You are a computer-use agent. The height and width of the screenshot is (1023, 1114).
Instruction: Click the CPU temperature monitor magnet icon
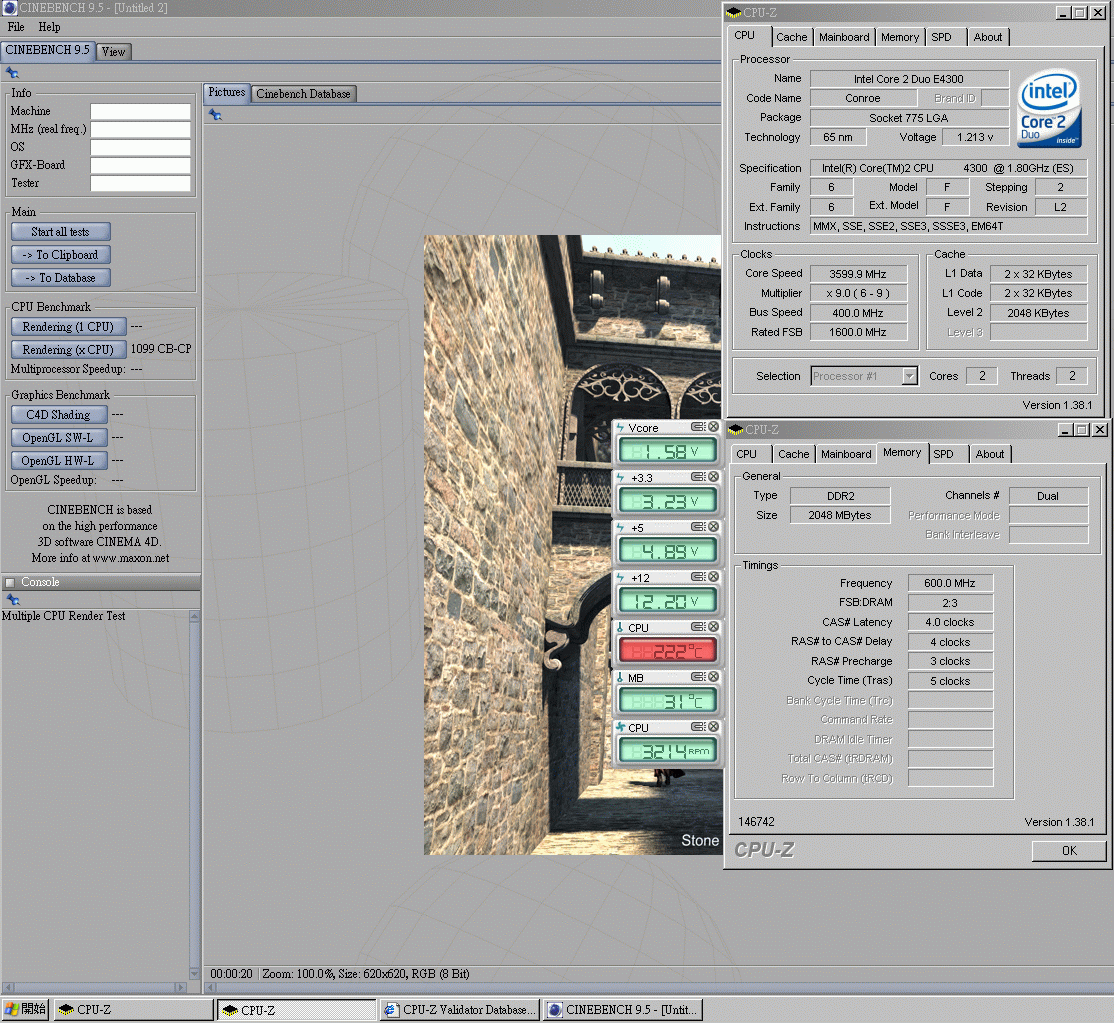[x=698, y=627]
